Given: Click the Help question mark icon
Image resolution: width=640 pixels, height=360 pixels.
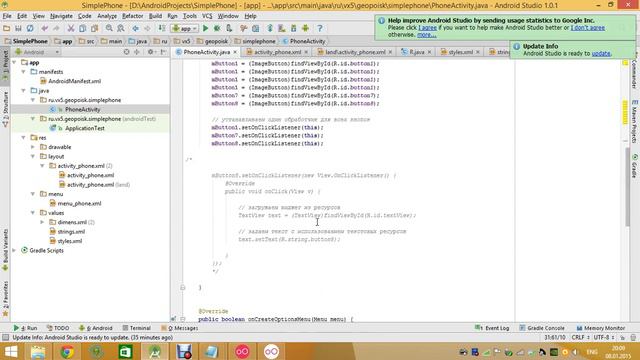Looking at the screenshot, I should 320,28.
